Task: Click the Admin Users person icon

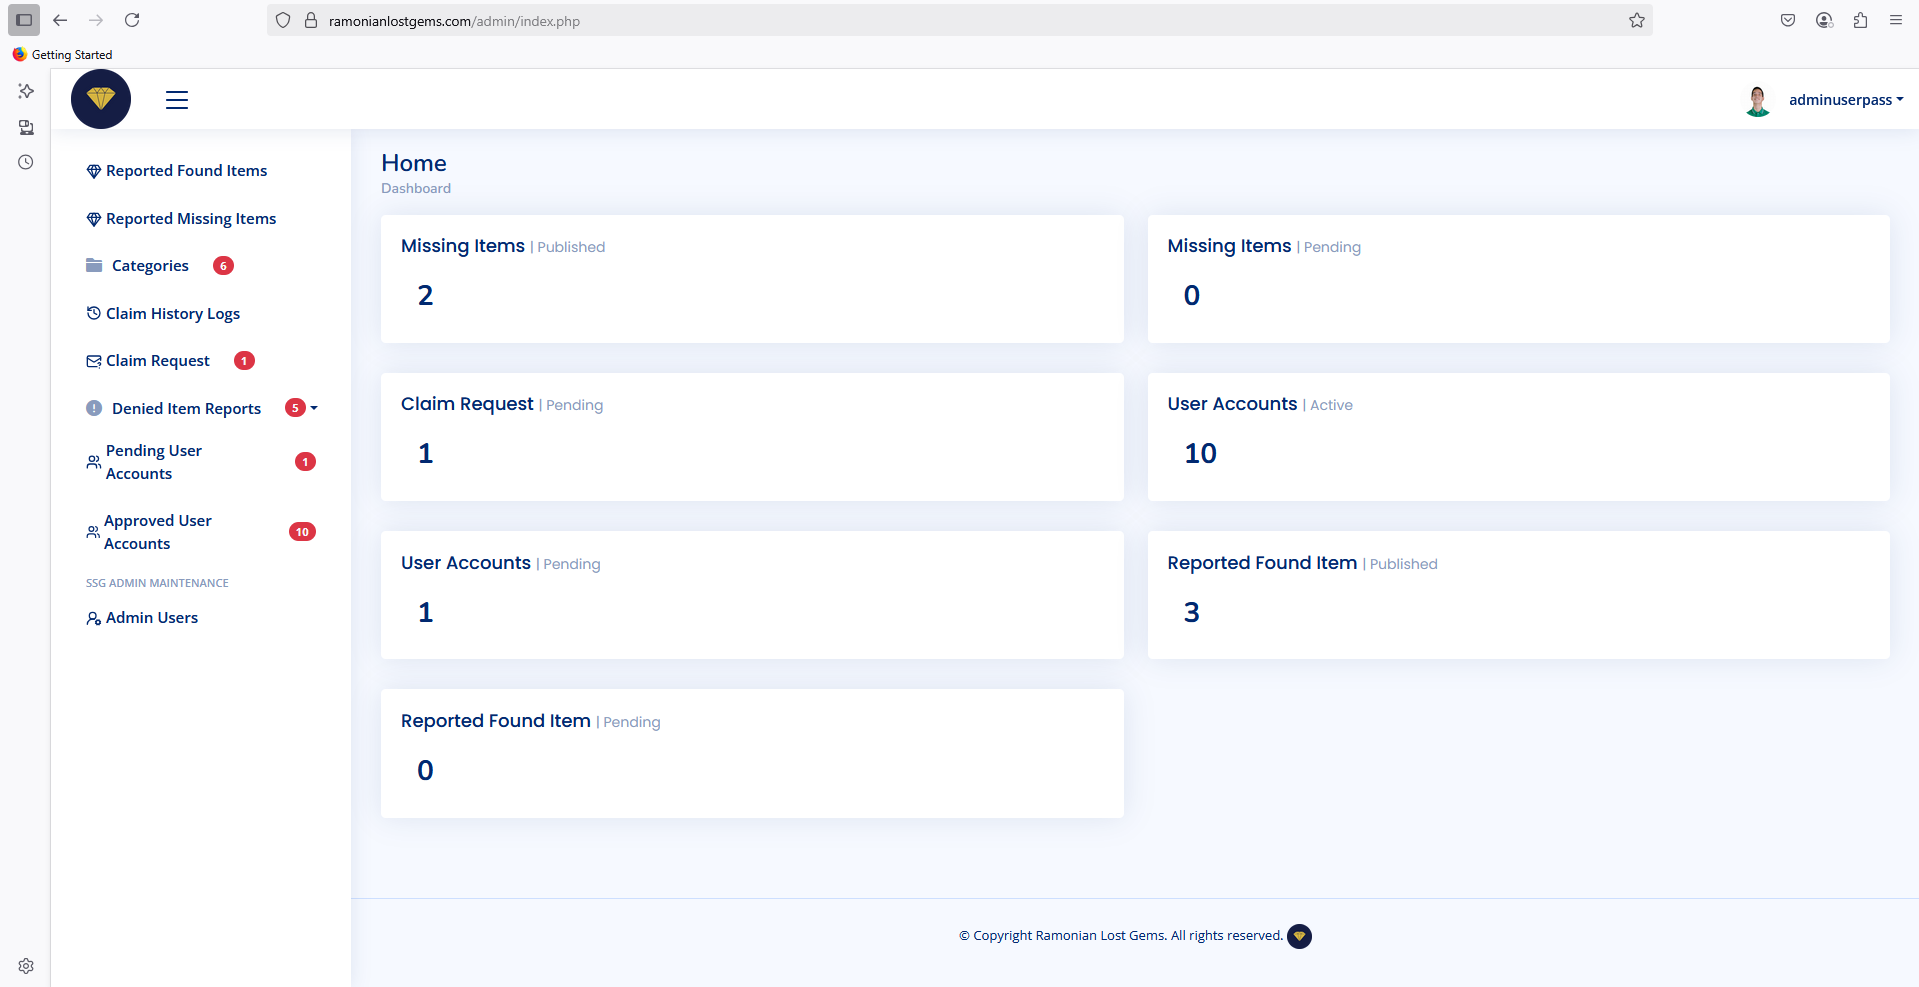Action: (x=93, y=619)
